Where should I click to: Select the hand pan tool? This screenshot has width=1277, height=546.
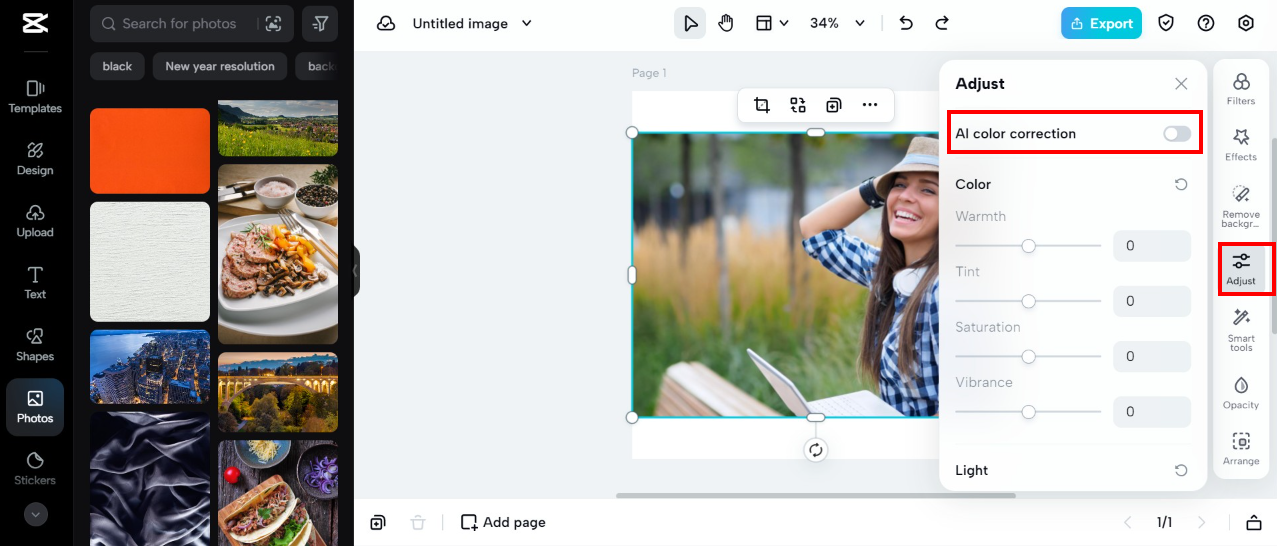(726, 23)
